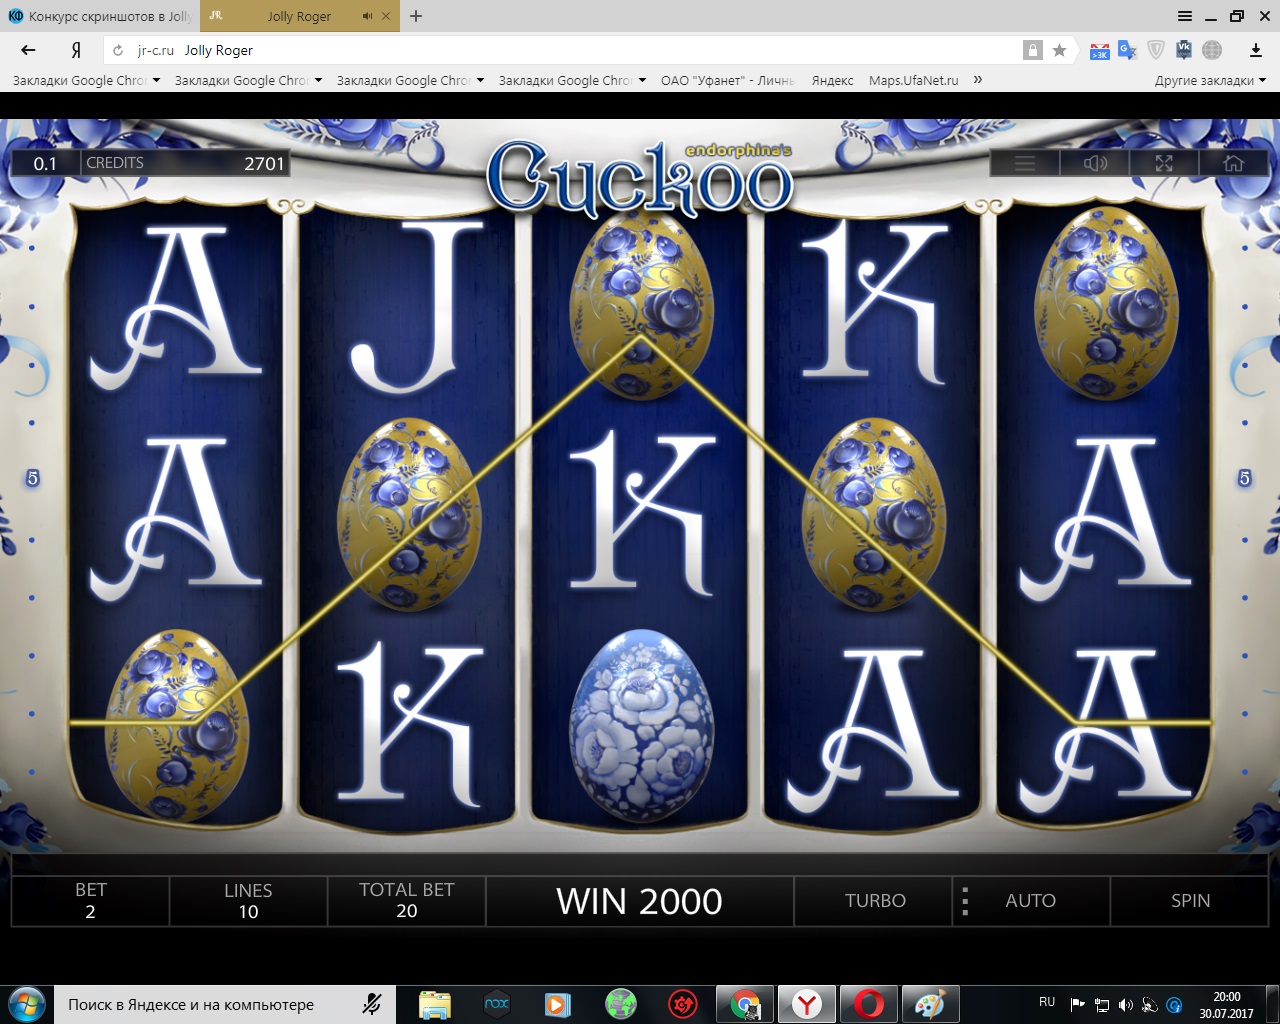Switch to the Конкурс скриншотов tab
The image size is (1280, 1024).
(x=100, y=16)
